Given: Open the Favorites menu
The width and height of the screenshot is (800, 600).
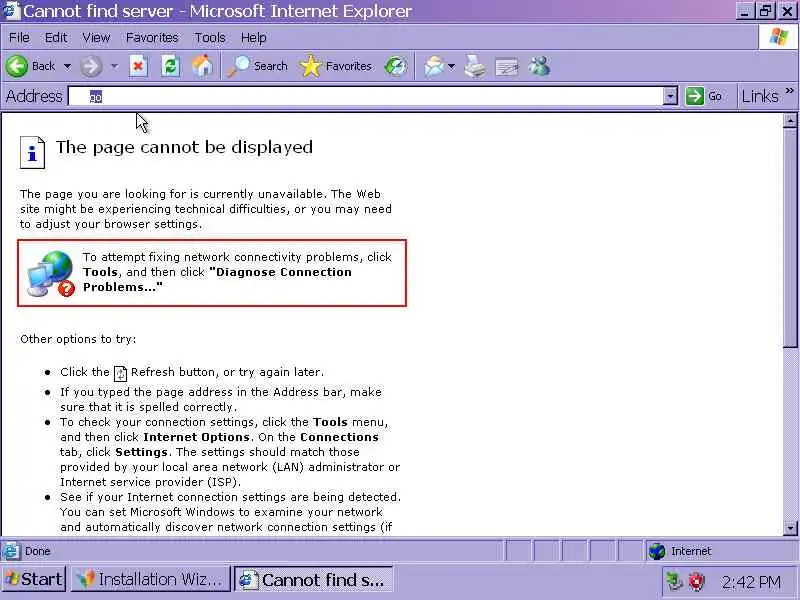Looking at the screenshot, I should pos(152,38).
